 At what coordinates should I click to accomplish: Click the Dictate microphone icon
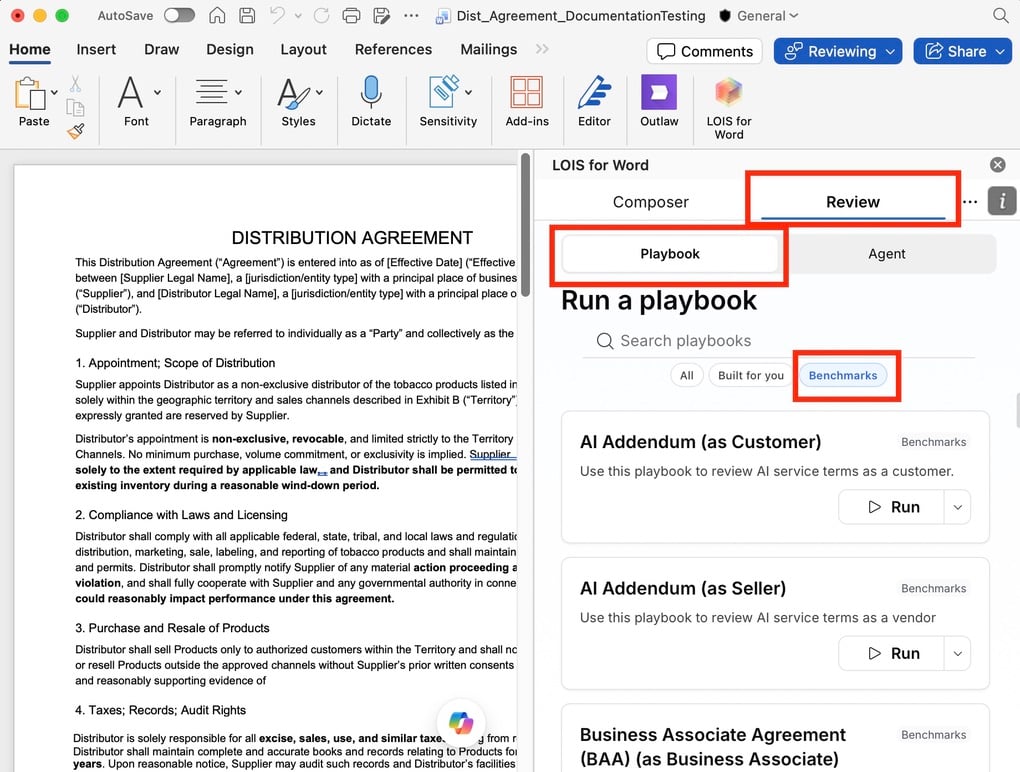(371, 92)
